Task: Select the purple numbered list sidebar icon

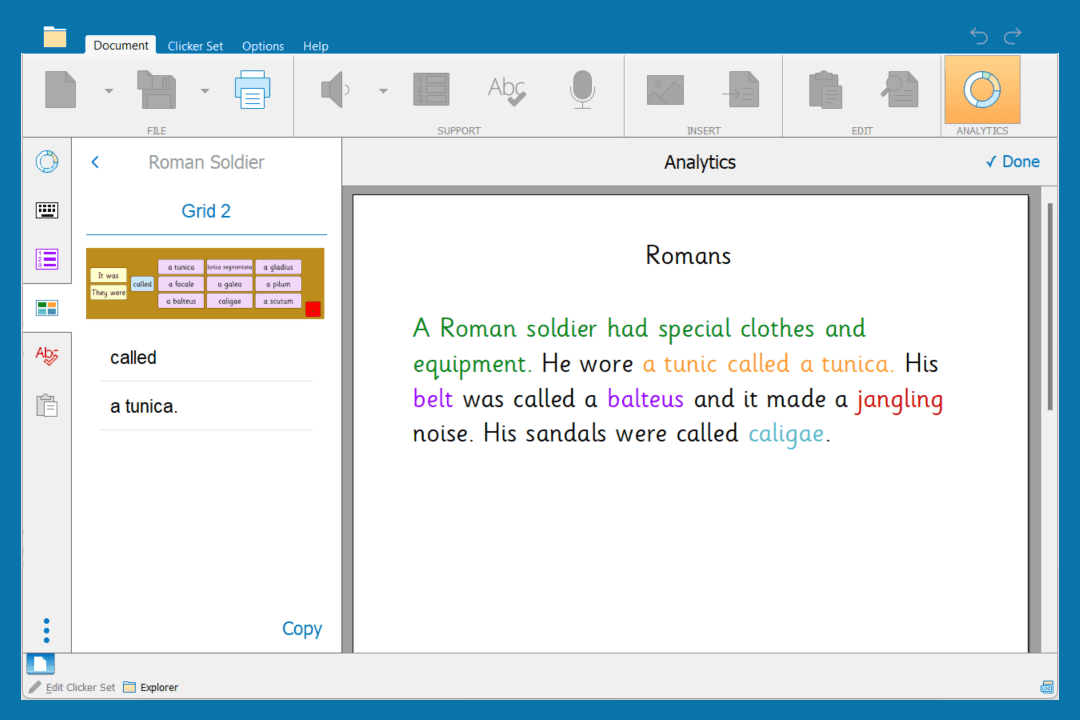Action: (x=47, y=259)
